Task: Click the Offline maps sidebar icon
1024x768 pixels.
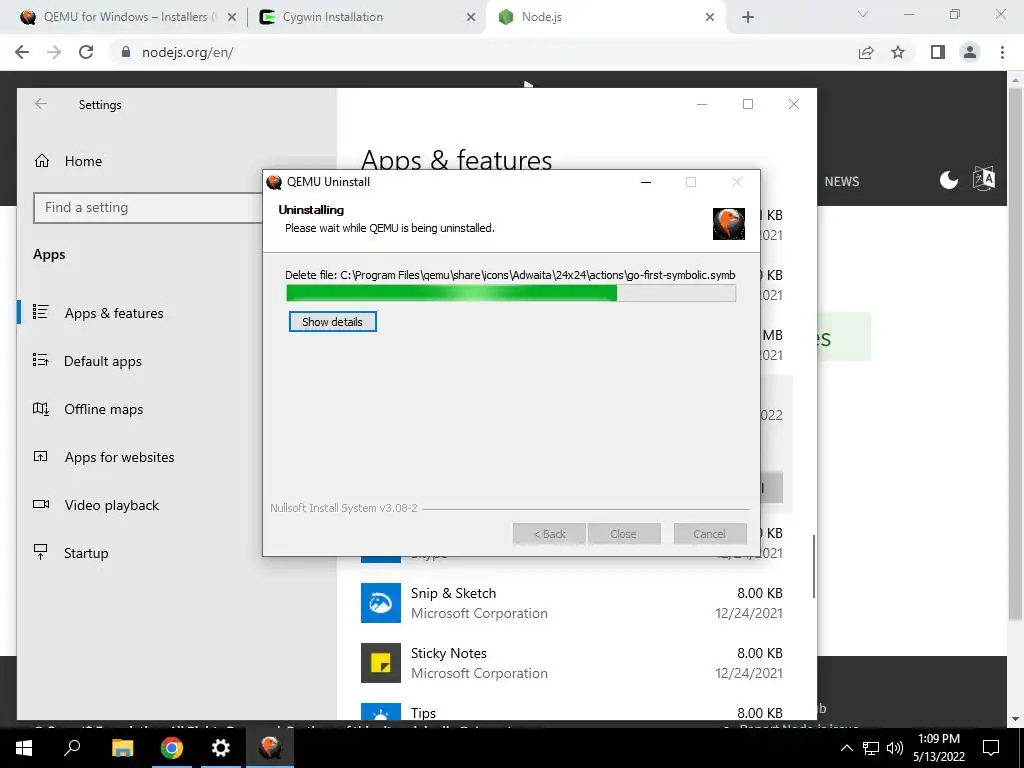Action: click(40, 409)
